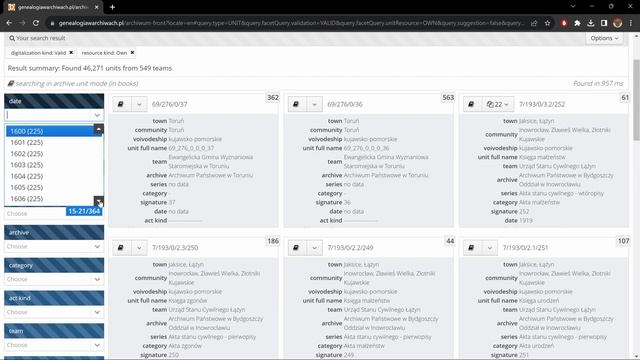Viewport: 640px width, 360px height.
Task: Click scan count badge 44
Action: pyautogui.click(x=450, y=241)
